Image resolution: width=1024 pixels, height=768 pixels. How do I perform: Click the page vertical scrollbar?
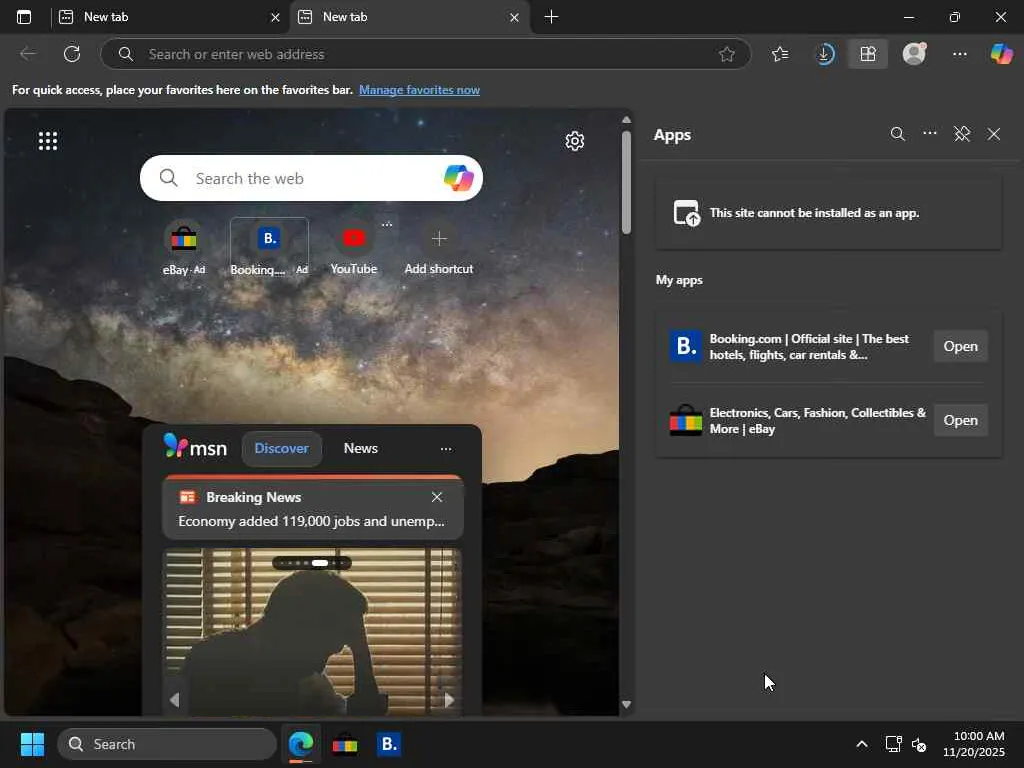click(626, 185)
